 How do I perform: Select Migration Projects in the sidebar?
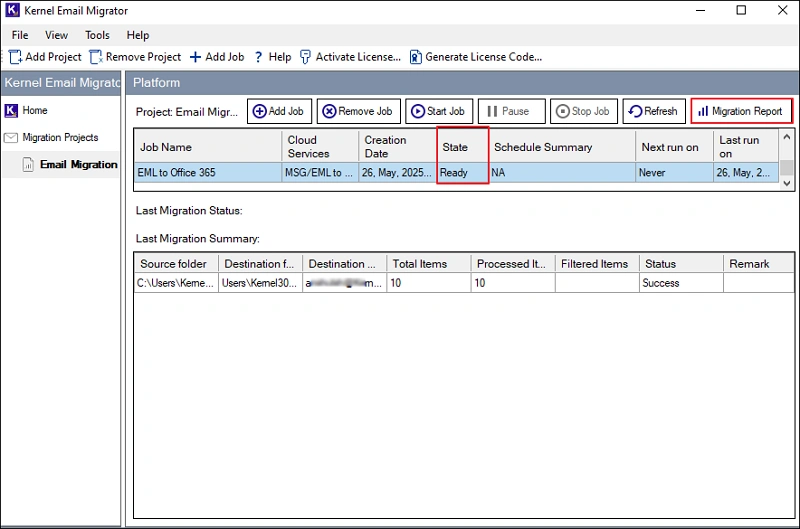(x=60, y=138)
